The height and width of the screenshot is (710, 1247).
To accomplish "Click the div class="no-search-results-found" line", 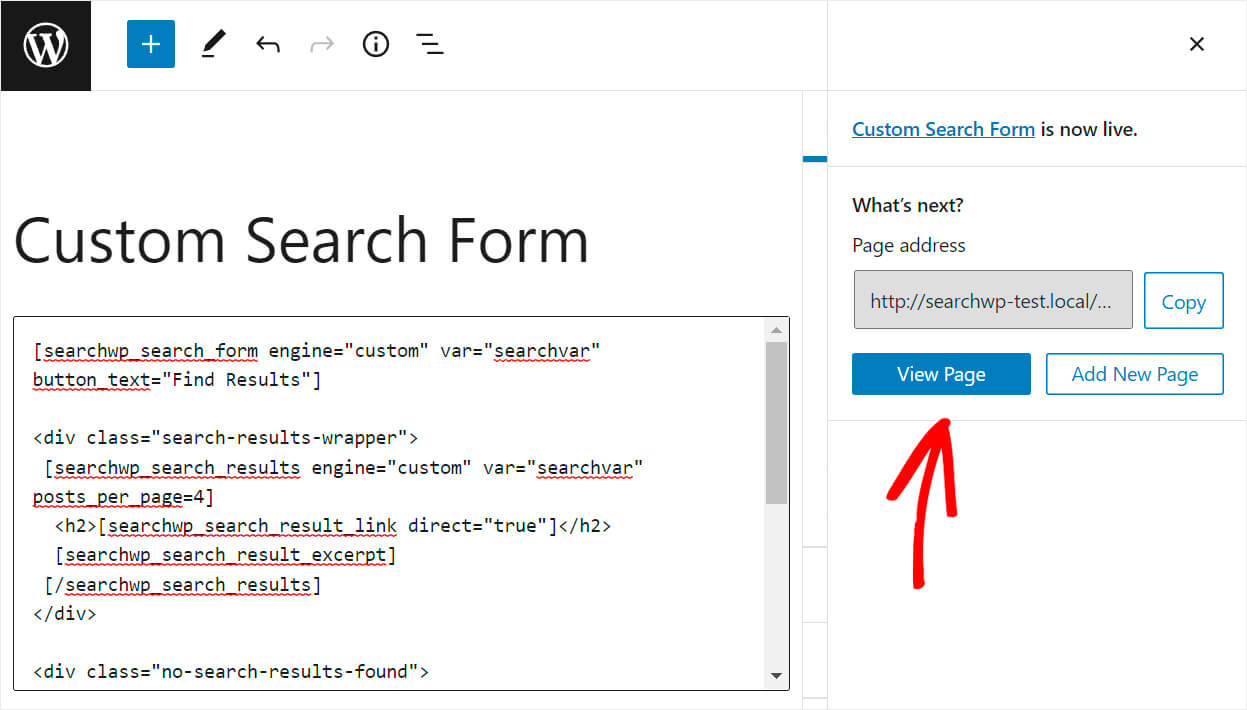I will [x=231, y=672].
